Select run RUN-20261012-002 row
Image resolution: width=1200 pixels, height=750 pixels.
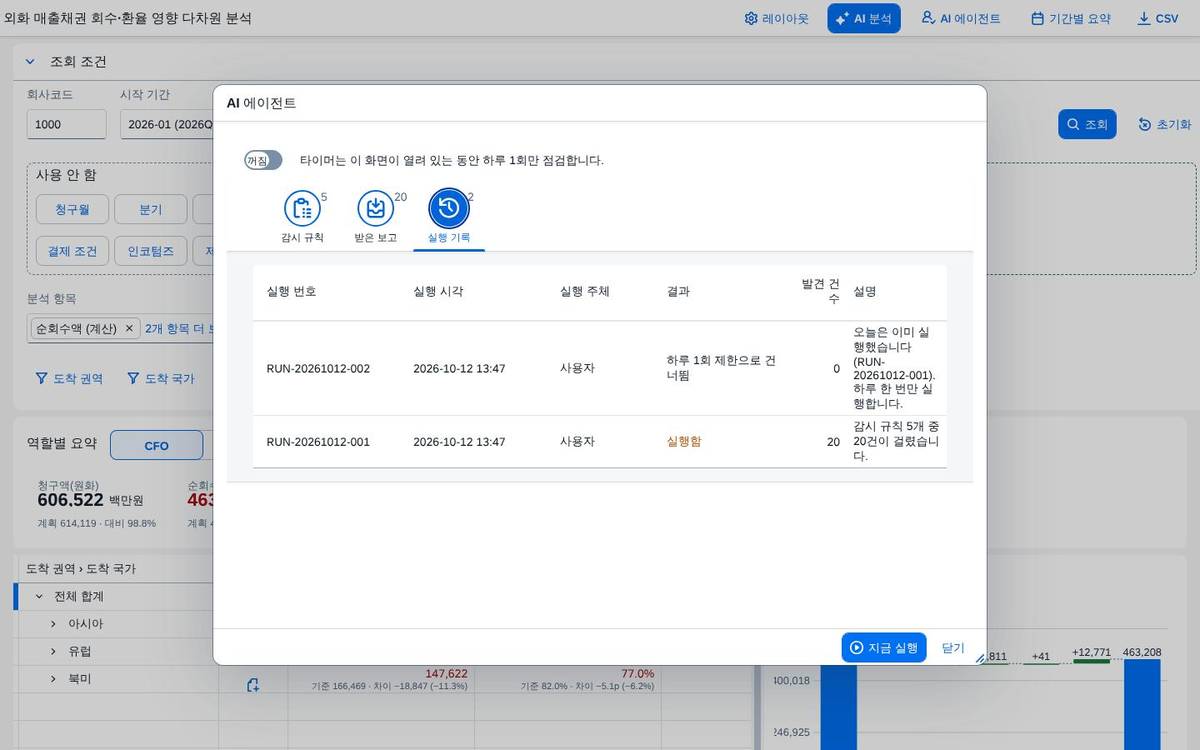[599, 368]
